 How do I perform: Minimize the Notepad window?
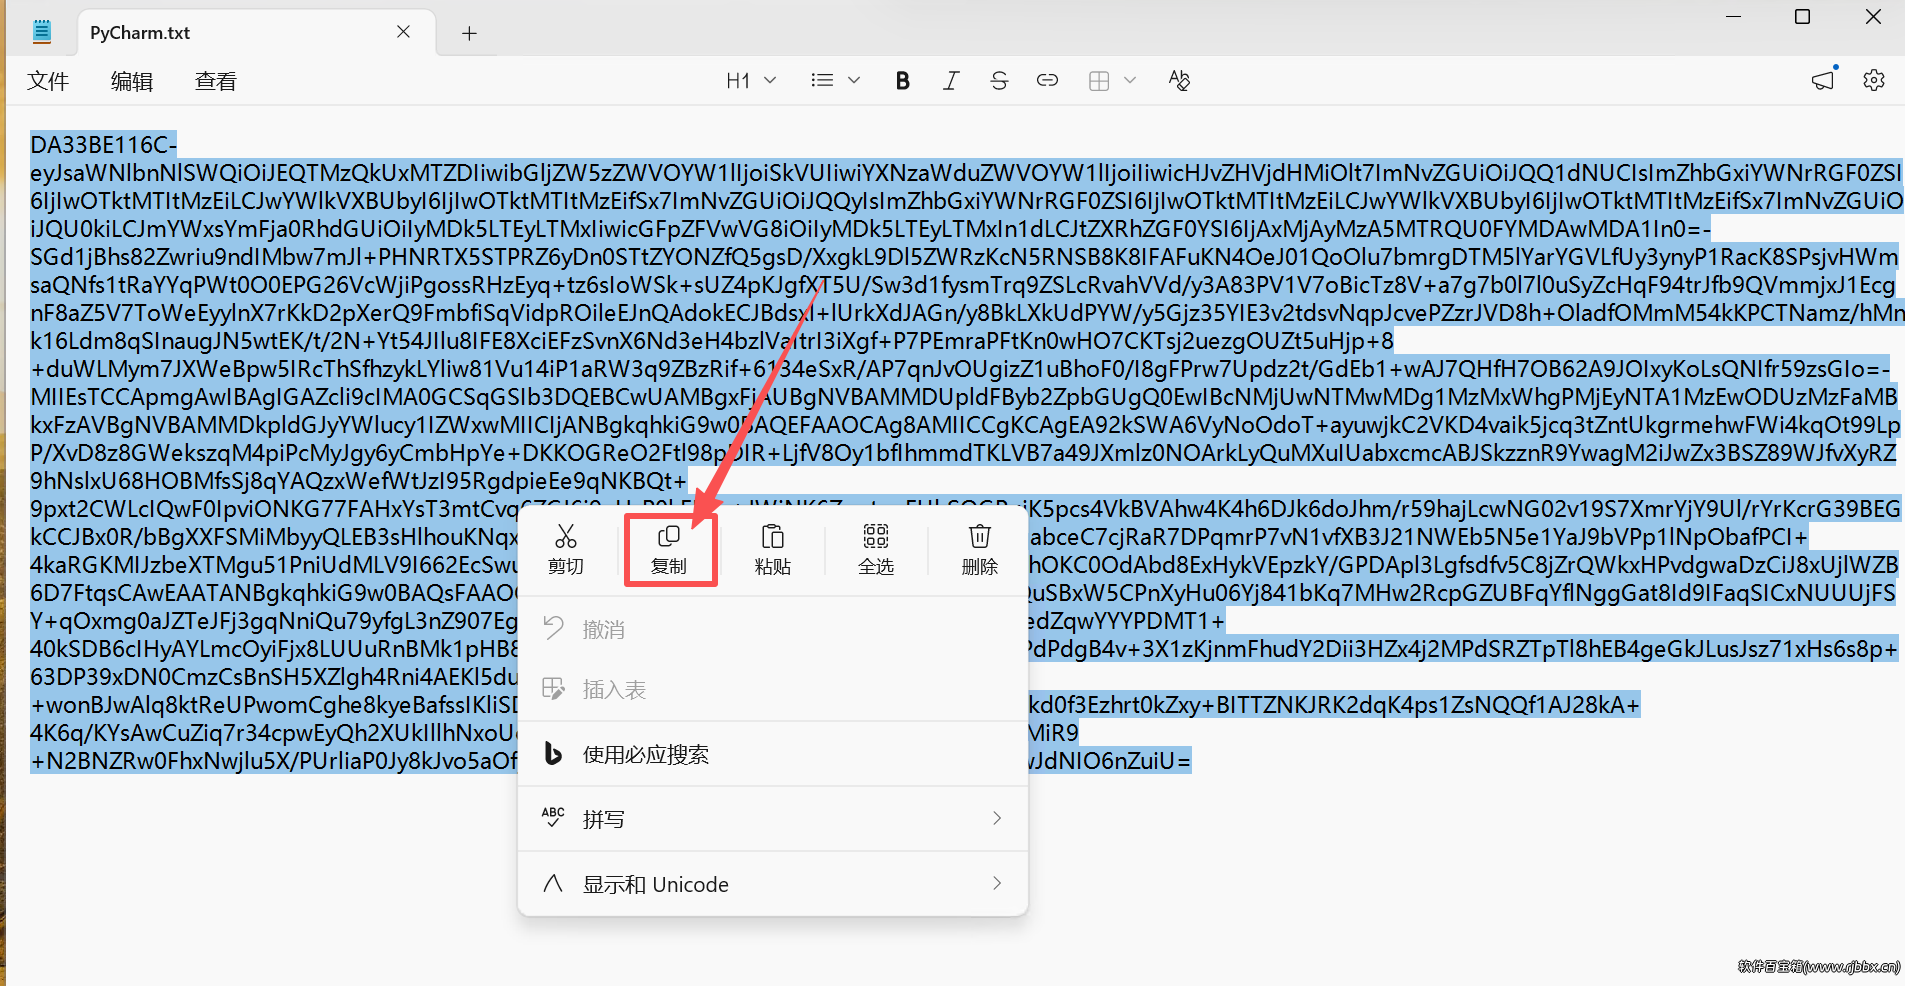click(1734, 17)
